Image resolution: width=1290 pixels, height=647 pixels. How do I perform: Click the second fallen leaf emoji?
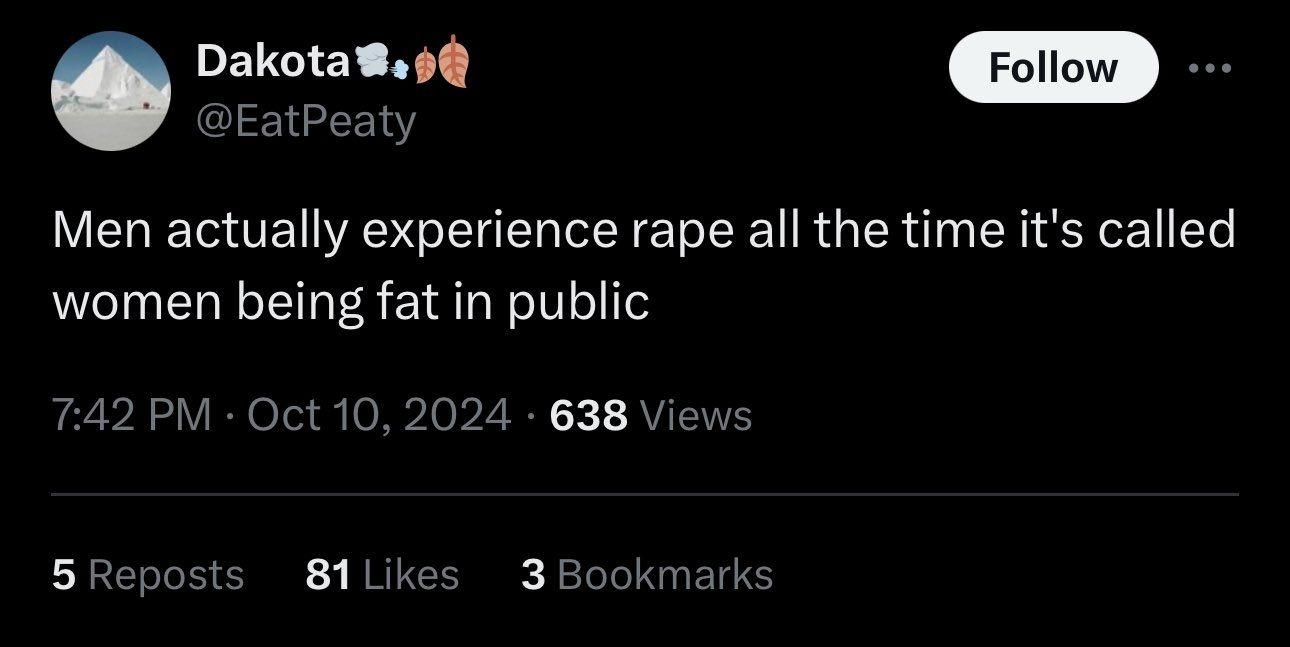[452, 62]
